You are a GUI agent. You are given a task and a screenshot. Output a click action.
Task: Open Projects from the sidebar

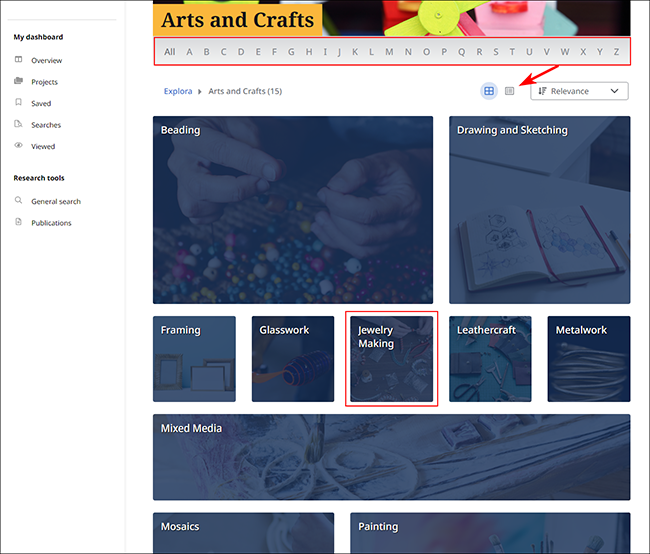[x=44, y=82]
